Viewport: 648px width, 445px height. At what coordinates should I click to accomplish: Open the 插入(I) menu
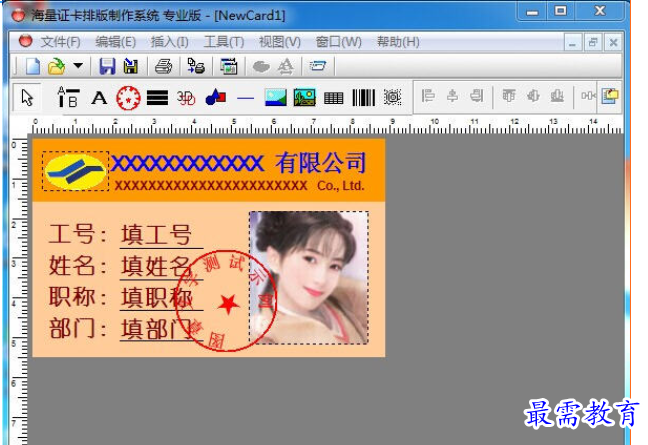pos(169,42)
